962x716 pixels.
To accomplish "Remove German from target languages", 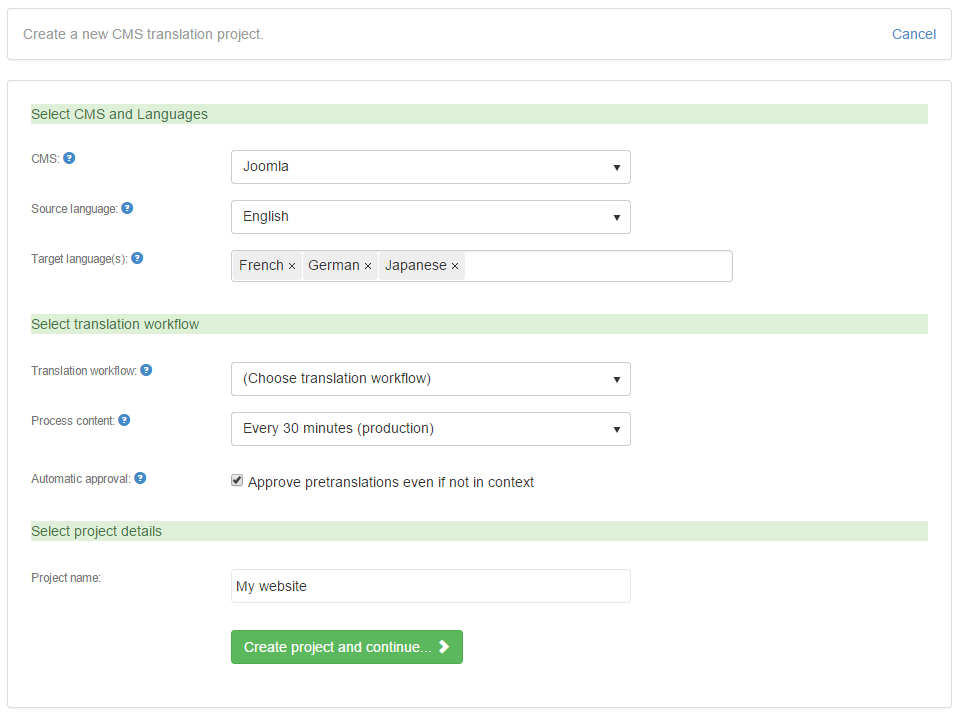I will tap(368, 266).
